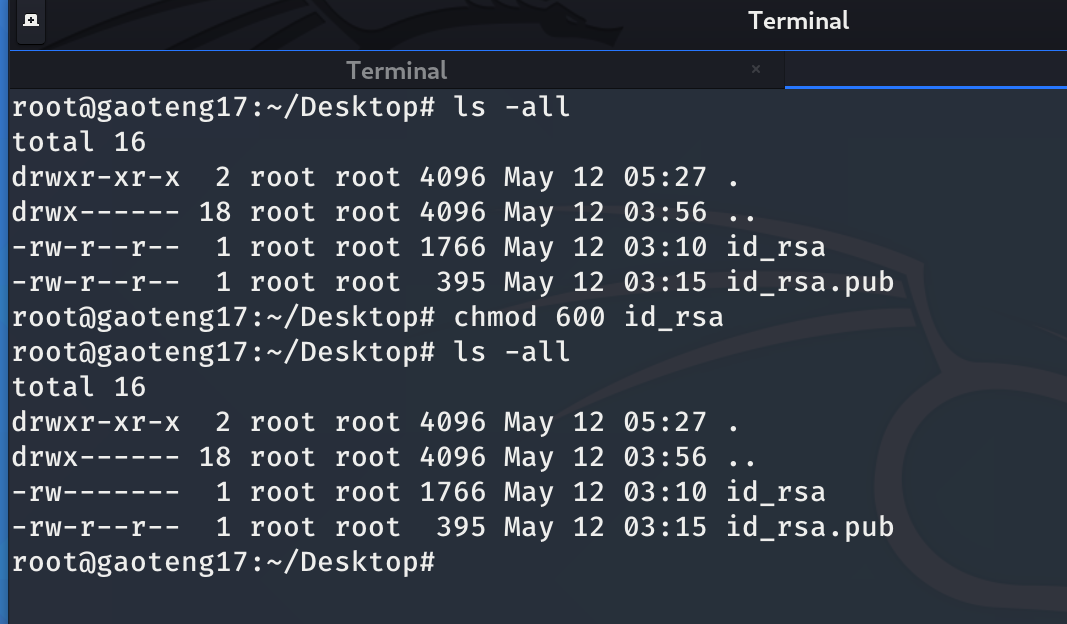Image resolution: width=1067 pixels, height=624 pixels.
Task: Close the inactive Terminal tab
Action: pyautogui.click(x=756, y=70)
